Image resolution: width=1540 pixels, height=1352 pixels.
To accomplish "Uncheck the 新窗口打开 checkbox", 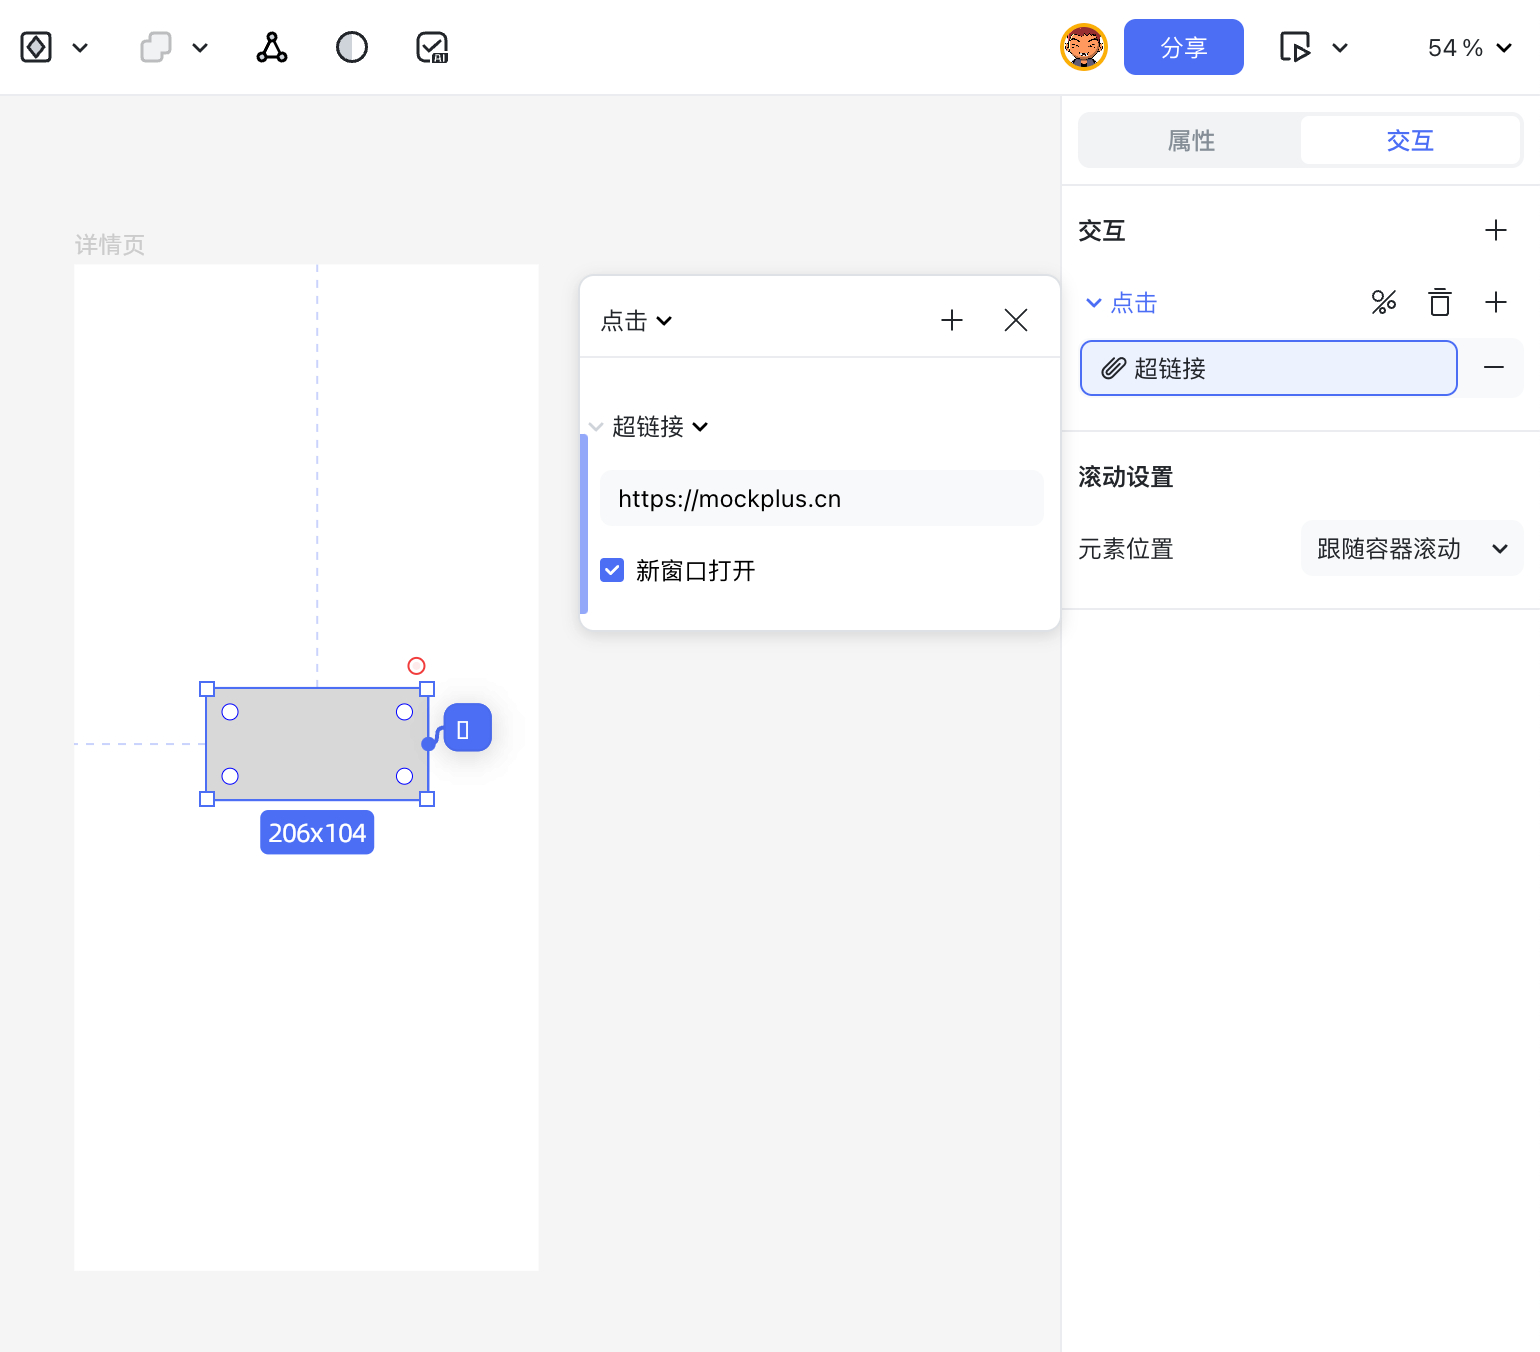I will click(x=612, y=570).
